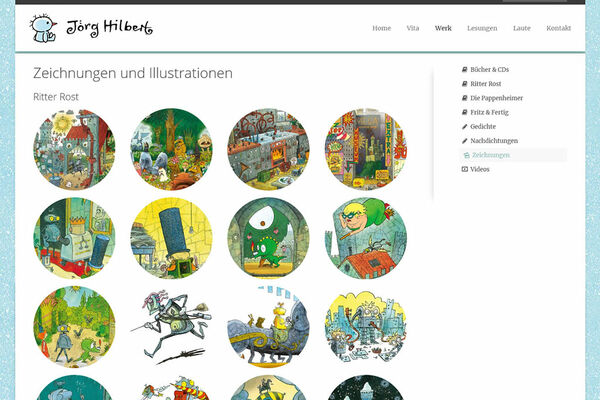
Task: Open the Kontakt menu item
Action: point(558,28)
